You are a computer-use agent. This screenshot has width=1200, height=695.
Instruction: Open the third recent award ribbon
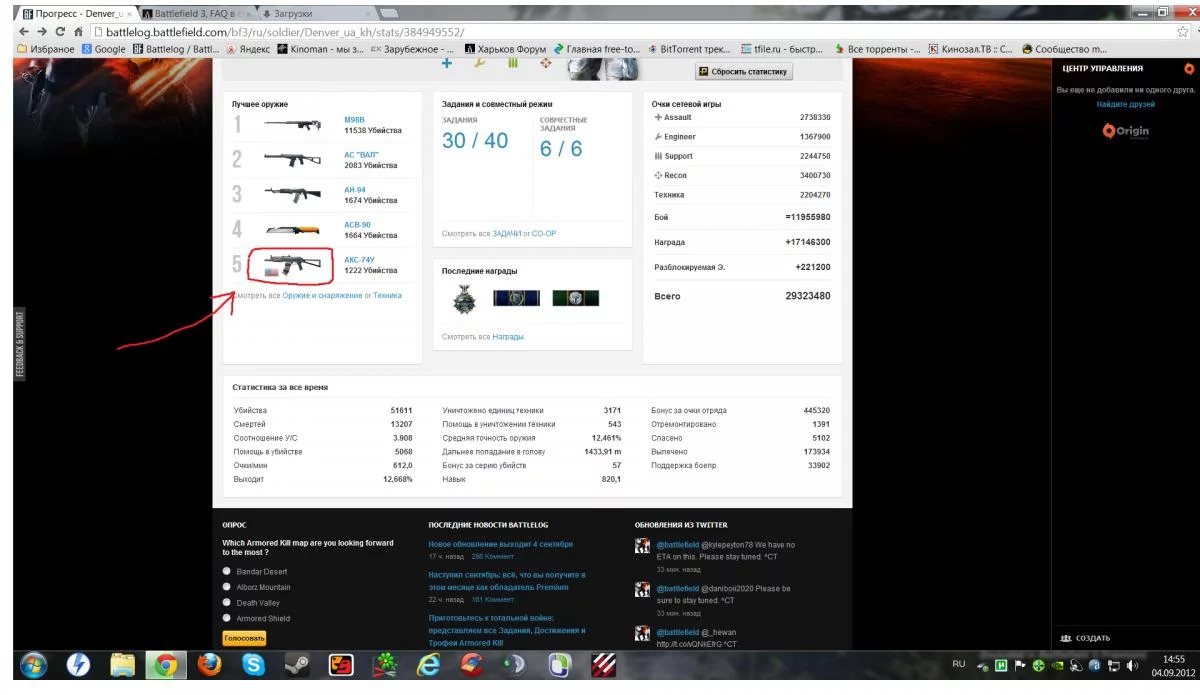coord(576,298)
